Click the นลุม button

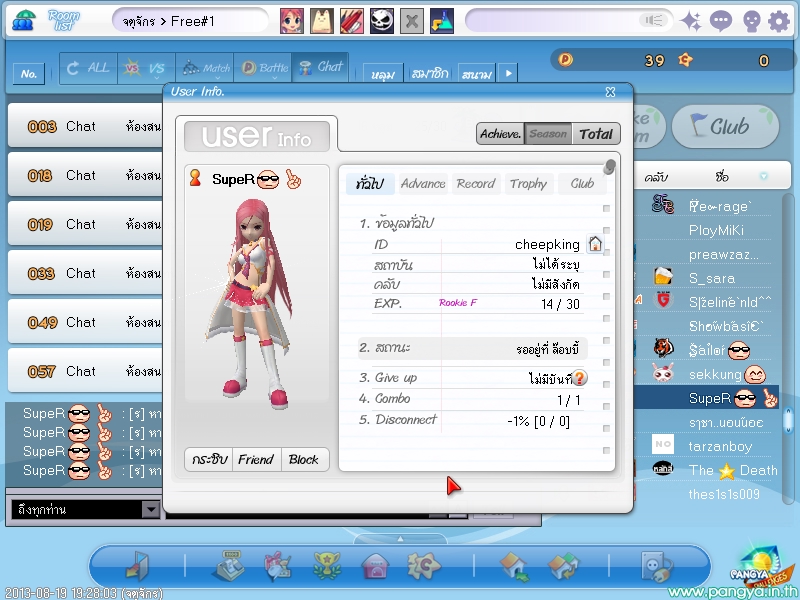(383, 73)
